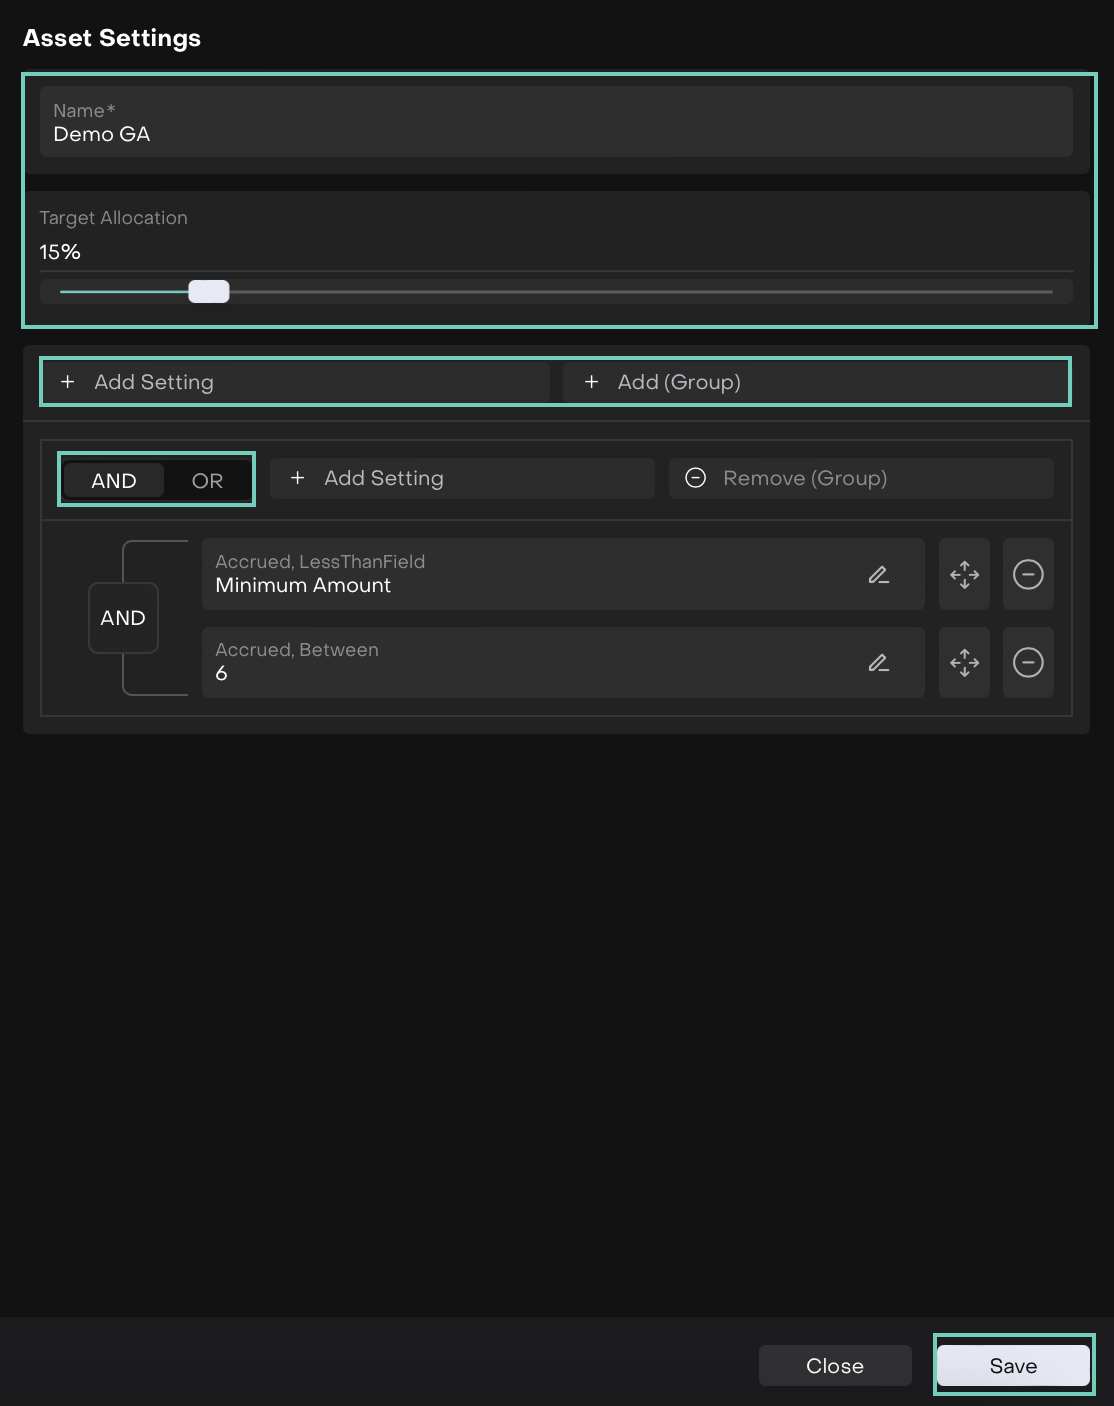Viewport: 1114px width, 1406px height.
Task: Select the AND toggle option
Action: 114,481
